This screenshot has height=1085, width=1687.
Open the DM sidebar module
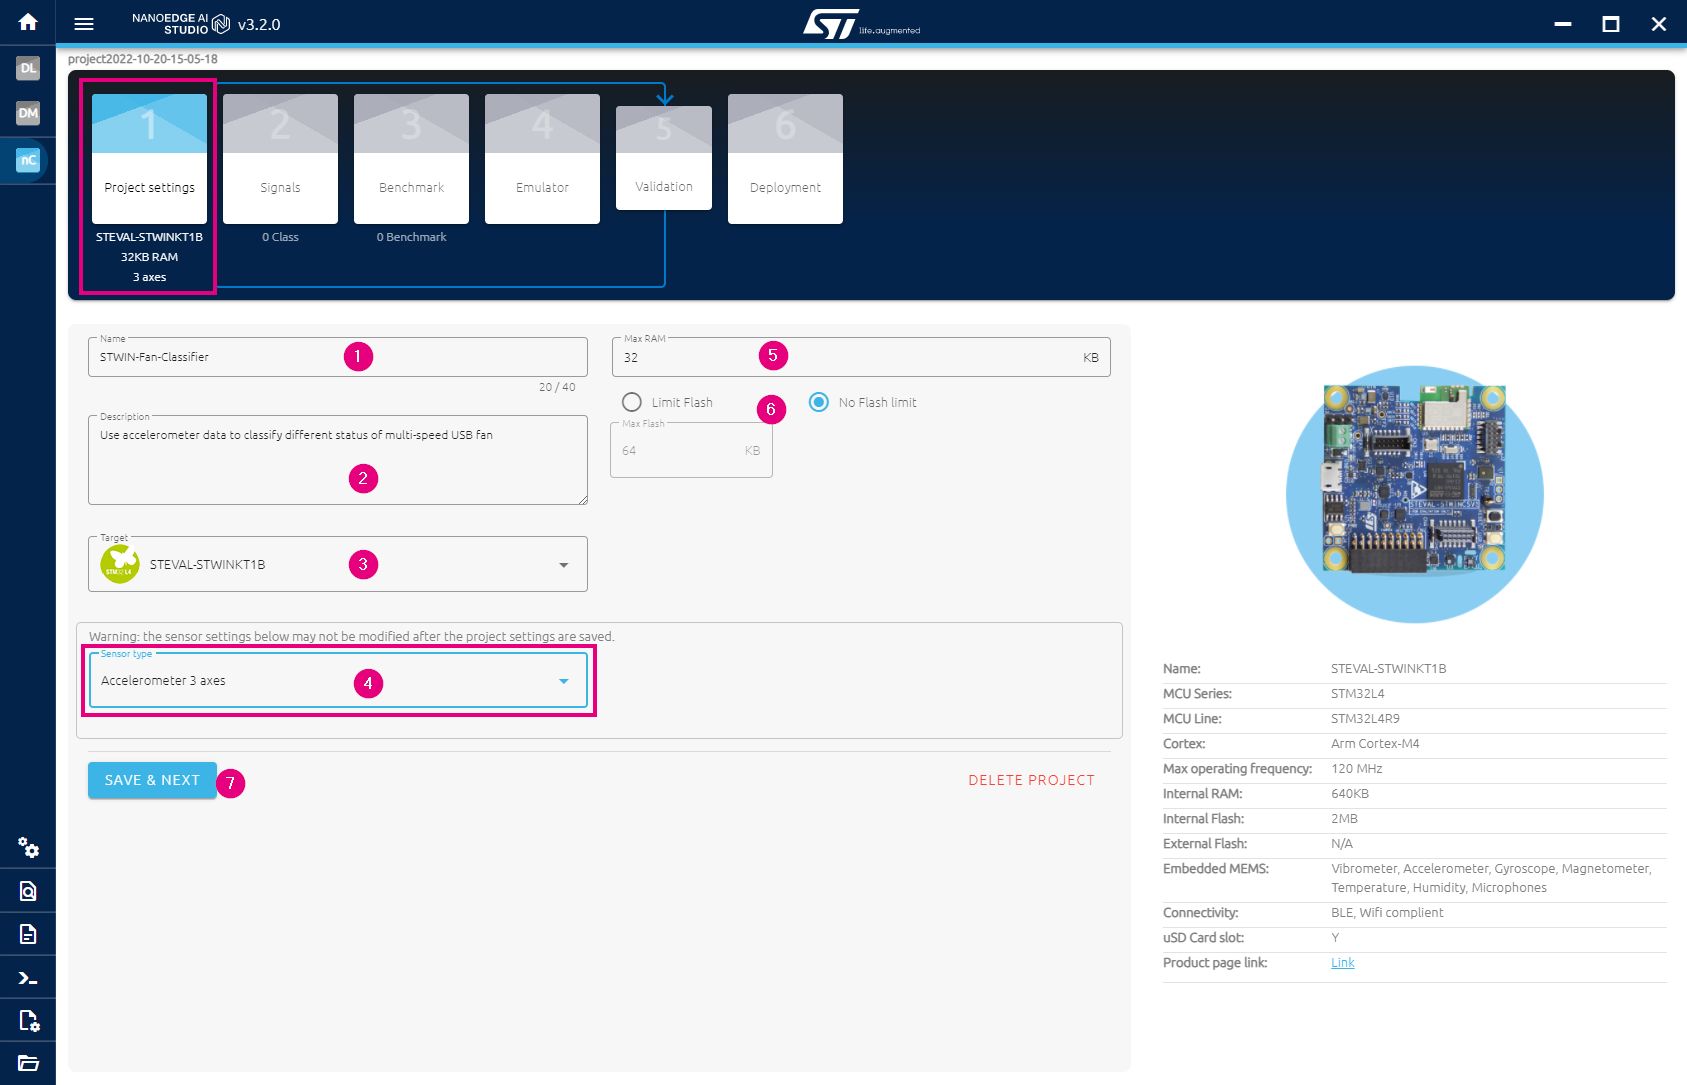click(28, 113)
